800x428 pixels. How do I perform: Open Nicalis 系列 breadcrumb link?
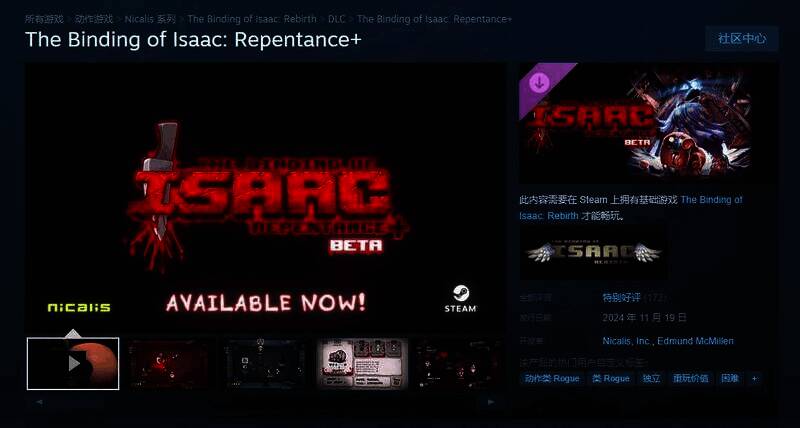[151, 19]
